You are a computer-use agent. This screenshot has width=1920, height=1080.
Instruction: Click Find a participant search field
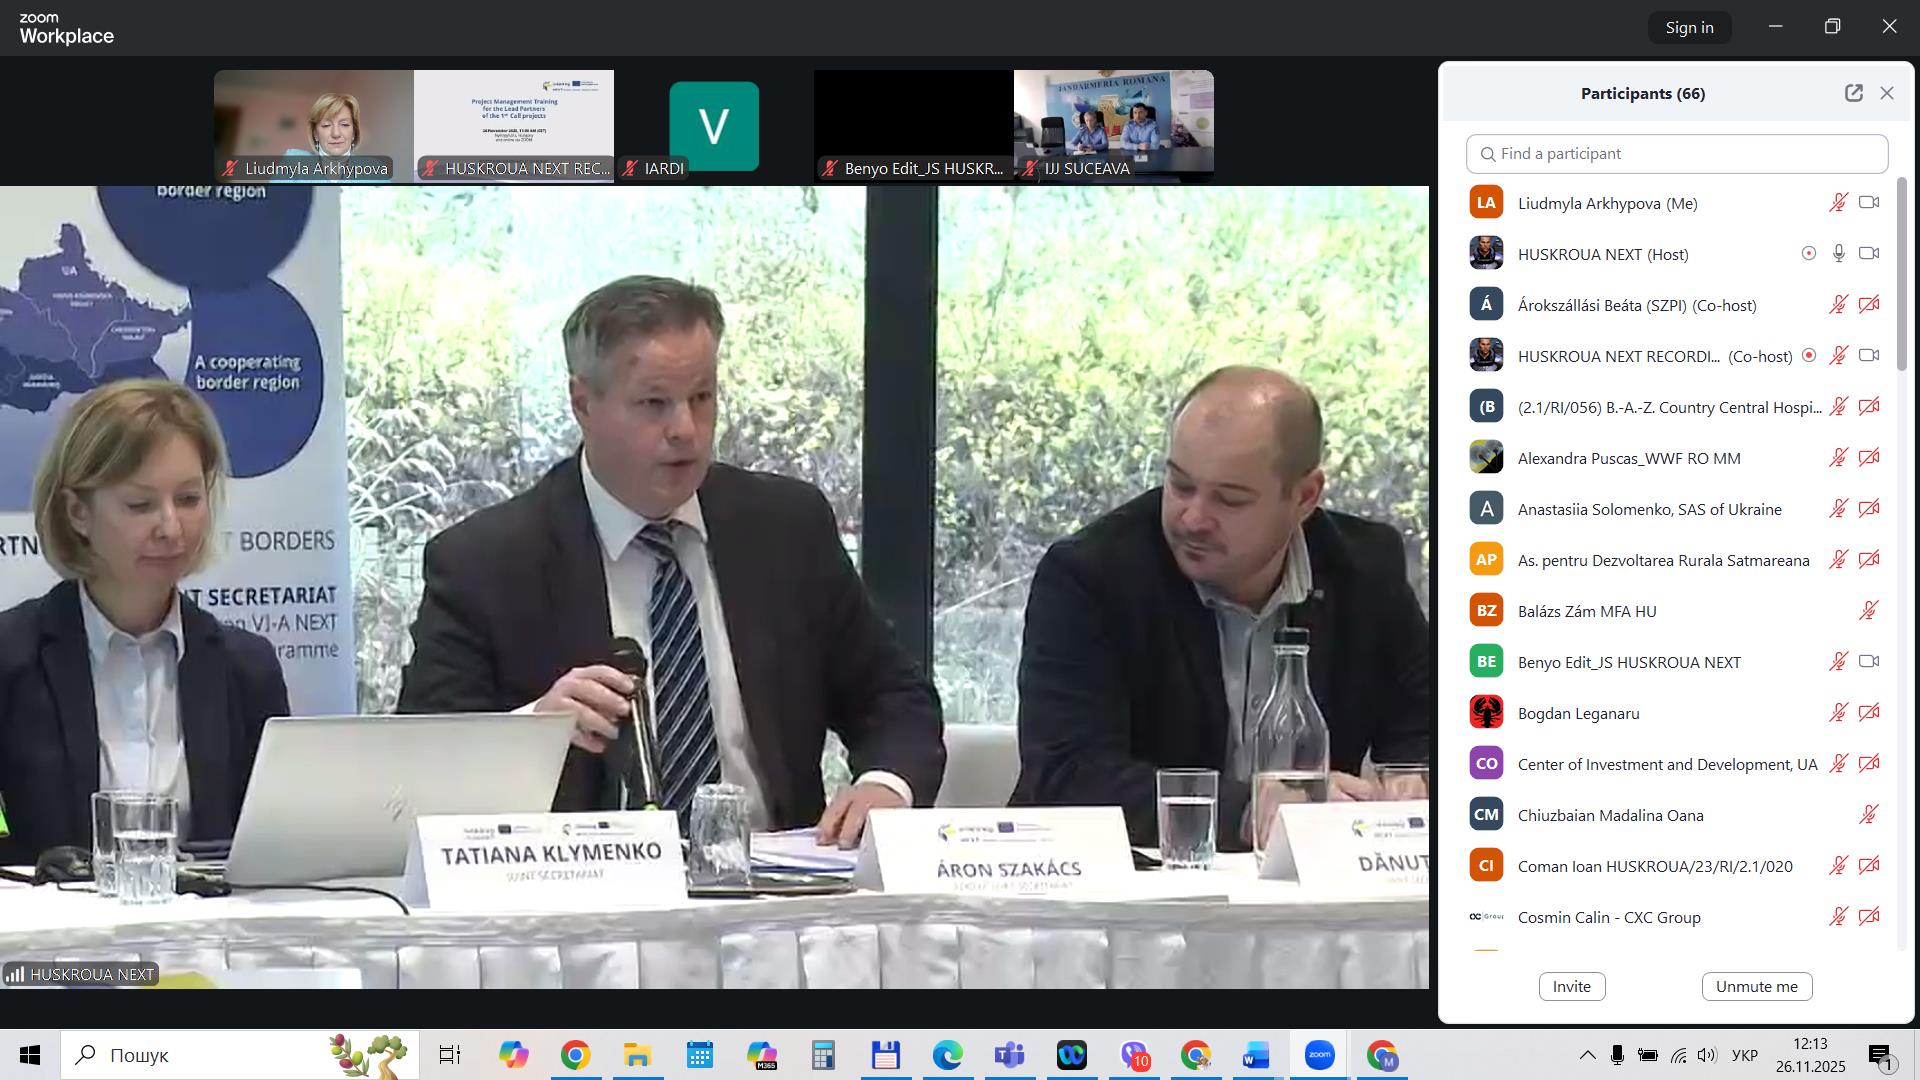(x=1677, y=154)
